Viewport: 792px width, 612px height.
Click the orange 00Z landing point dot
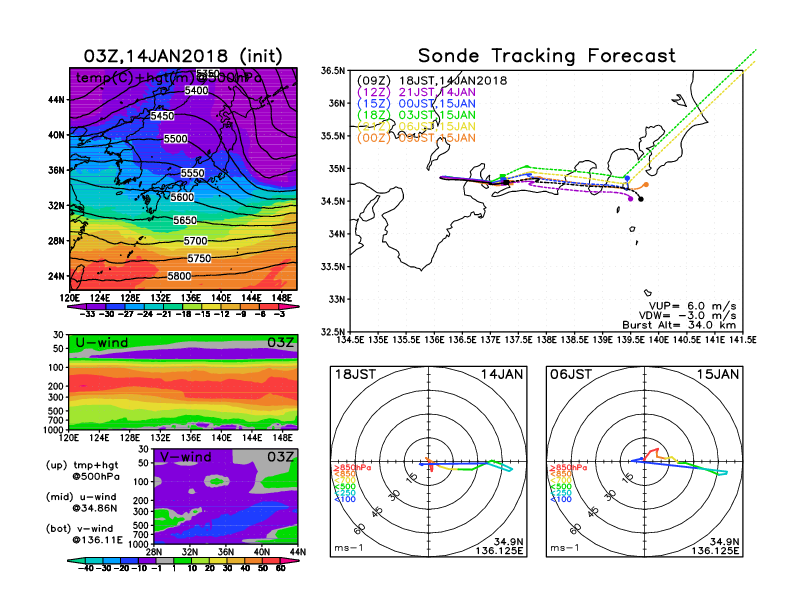point(646,184)
